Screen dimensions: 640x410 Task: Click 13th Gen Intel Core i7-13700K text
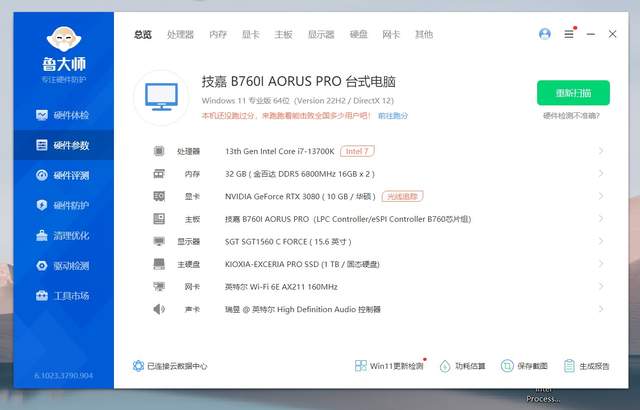tap(280, 151)
